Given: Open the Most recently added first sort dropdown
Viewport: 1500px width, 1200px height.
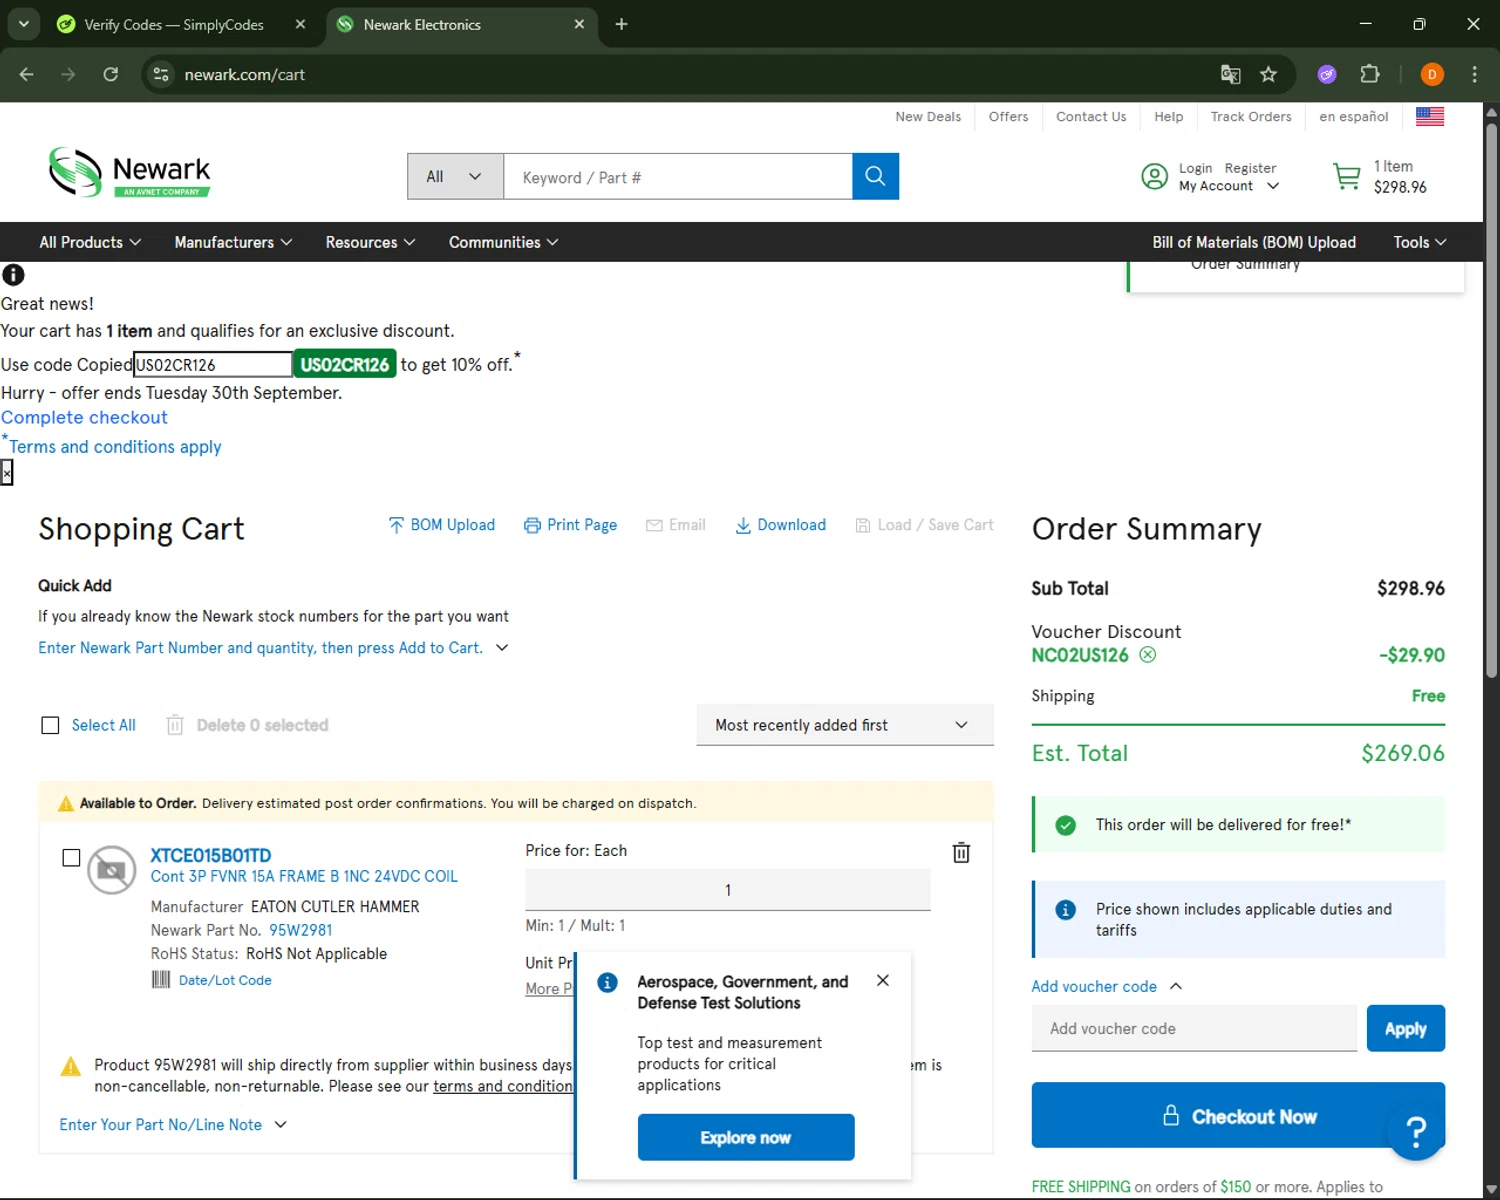Looking at the screenshot, I should click(844, 725).
